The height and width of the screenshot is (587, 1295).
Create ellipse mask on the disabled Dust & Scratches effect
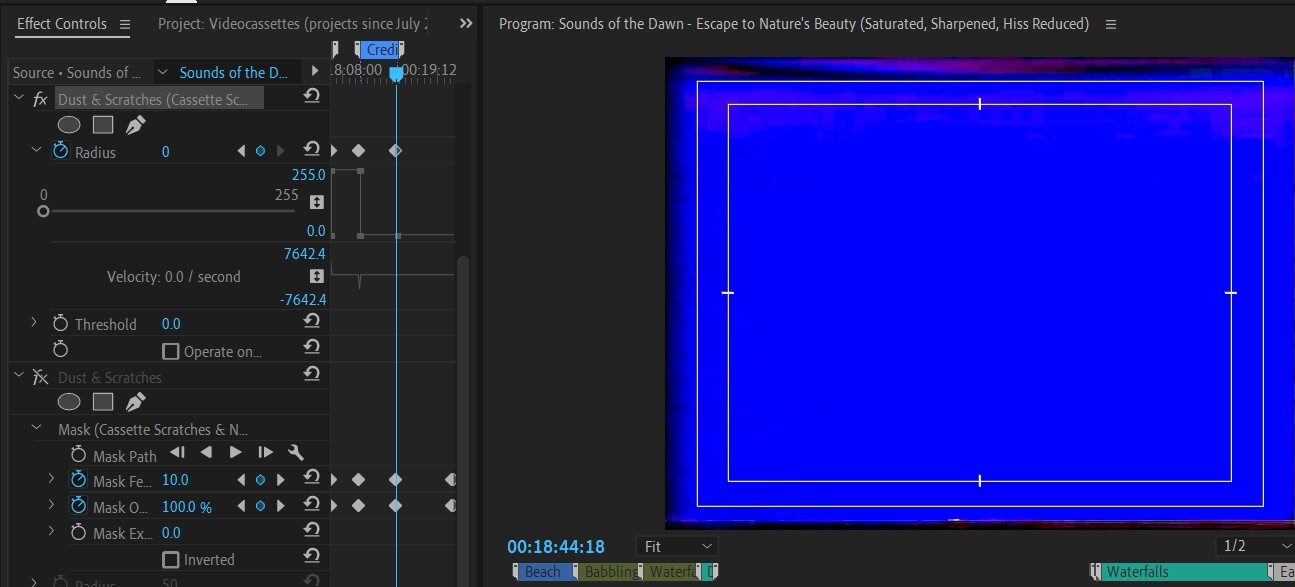point(68,402)
